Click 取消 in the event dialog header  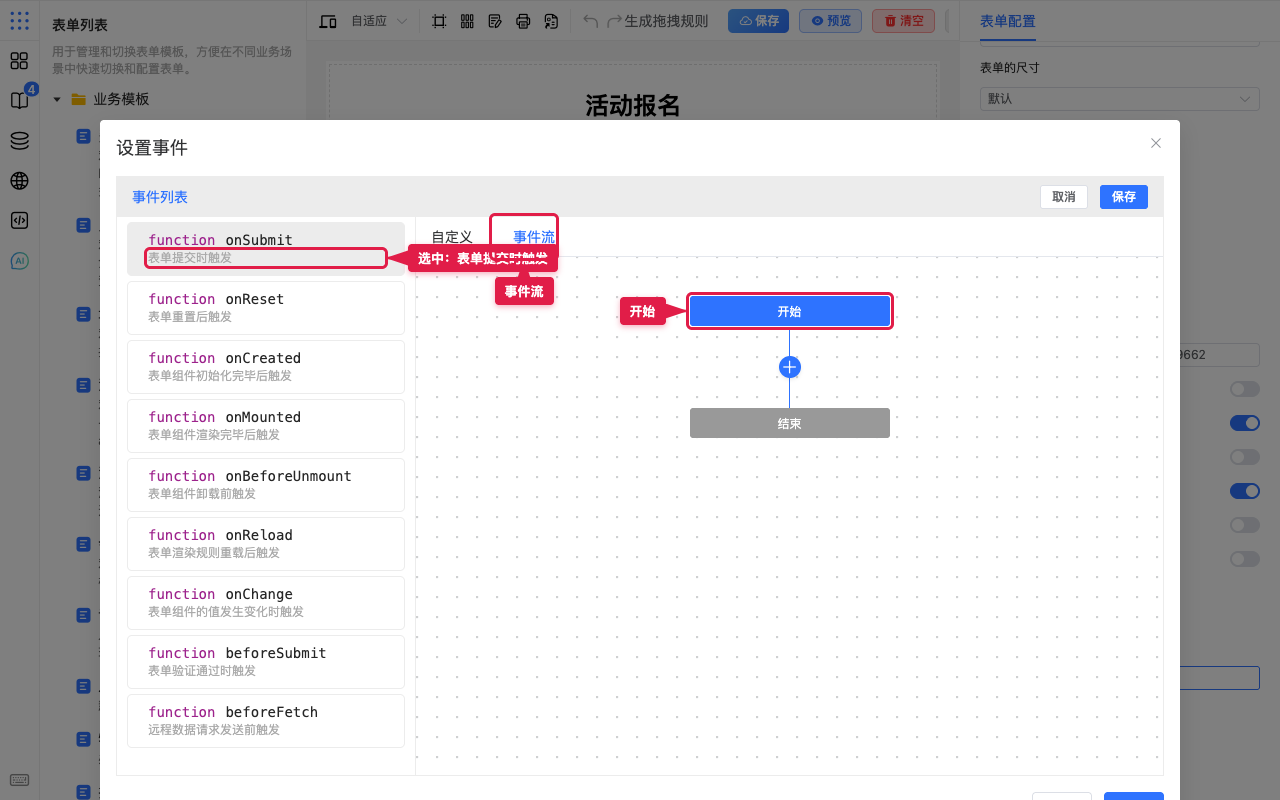pos(1064,197)
